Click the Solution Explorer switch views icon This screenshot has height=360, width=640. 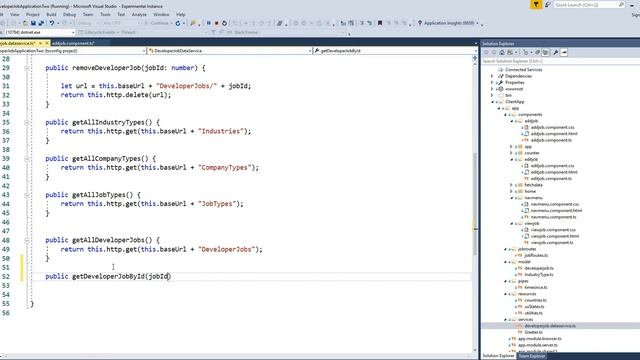tap(510, 52)
